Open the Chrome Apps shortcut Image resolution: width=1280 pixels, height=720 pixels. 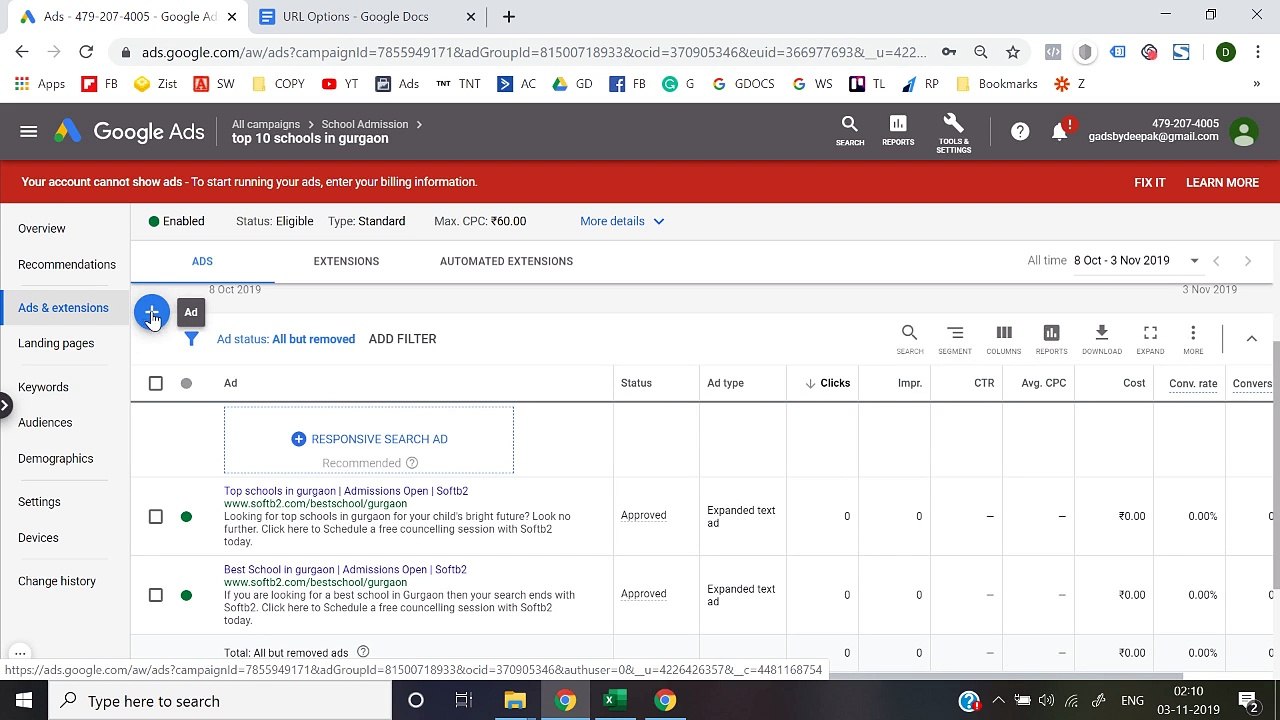pos(40,84)
